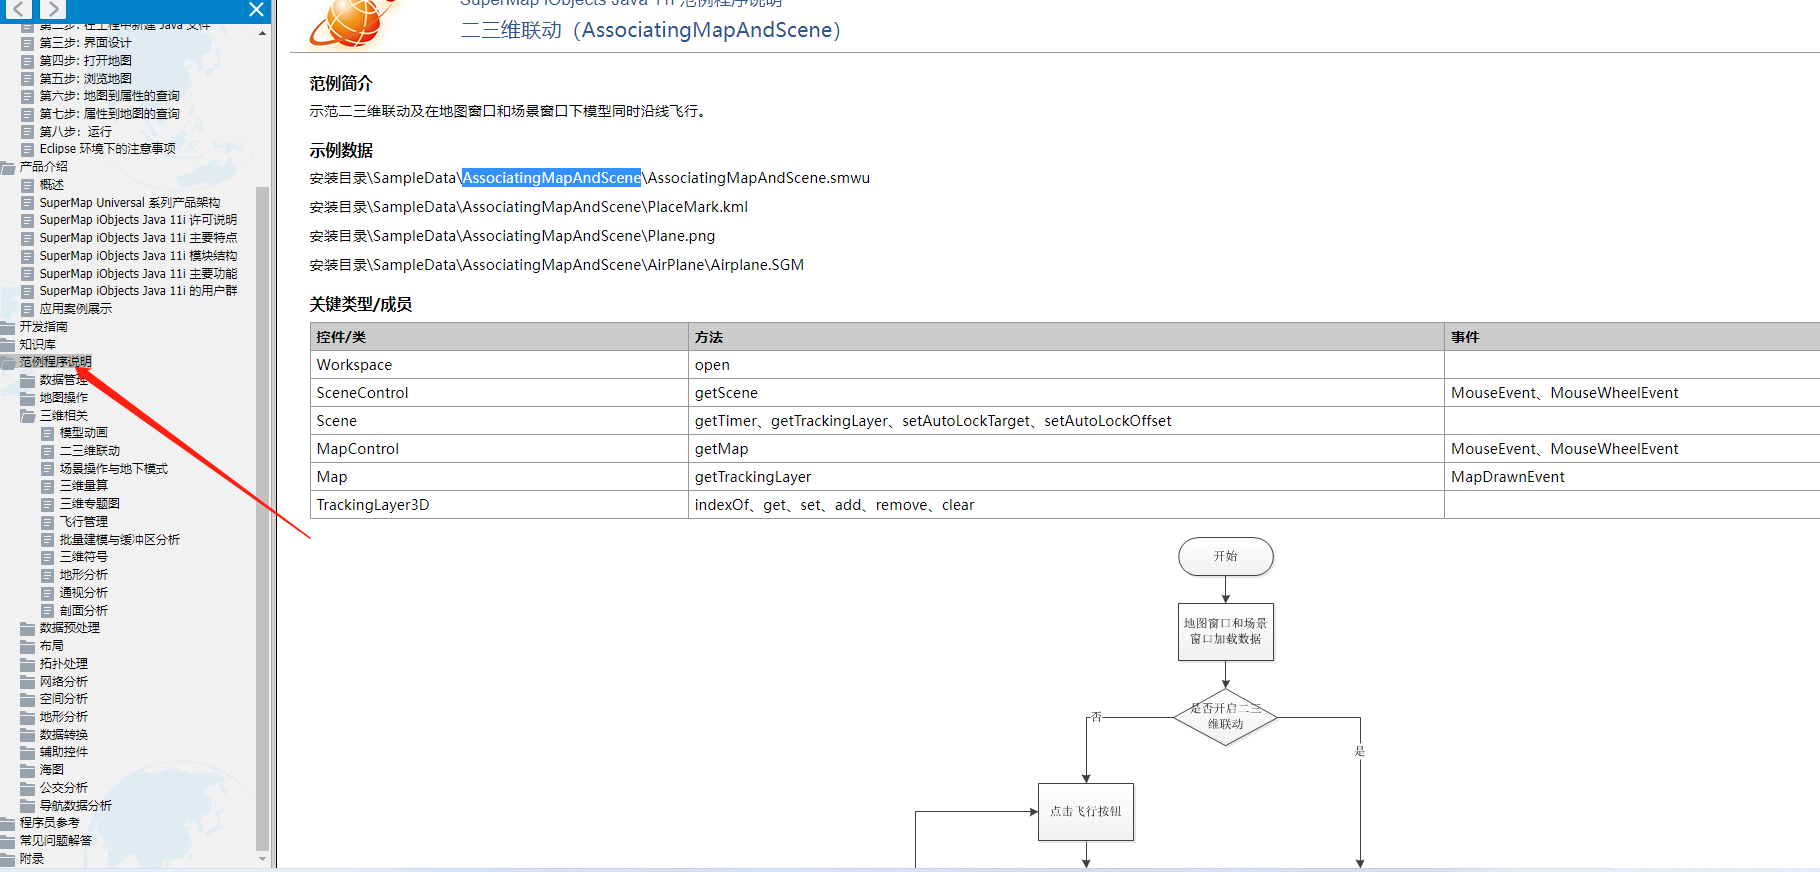1820x872 pixels.
Task: Click the folder icon beside 拓扑处理
Action: click(28, 664)
